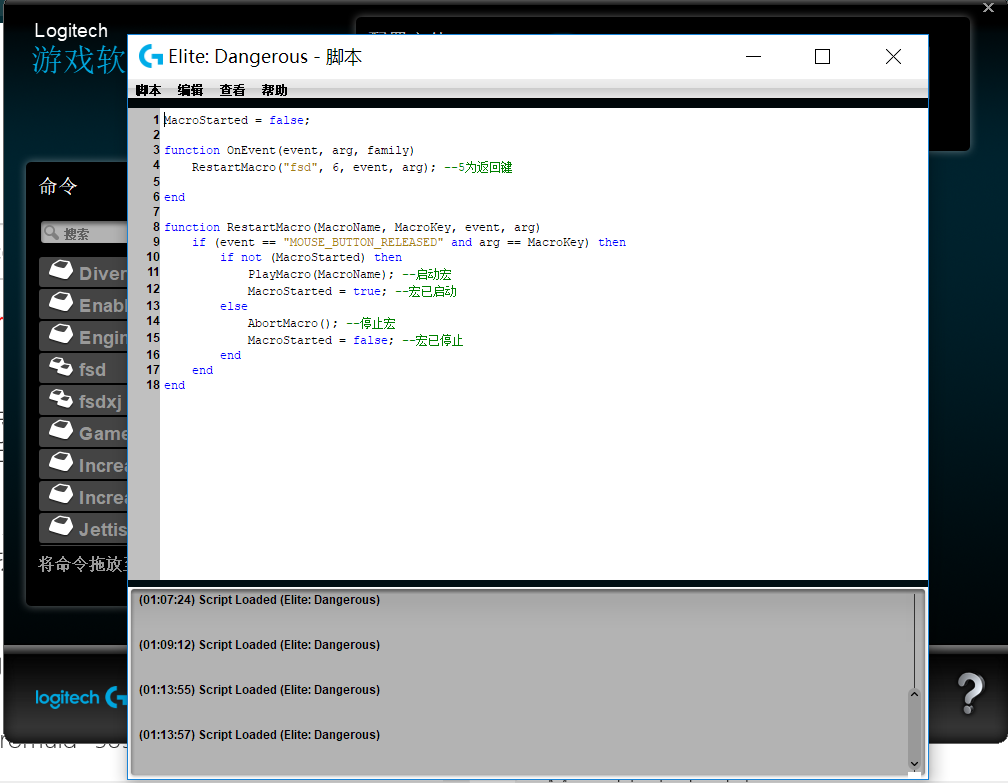Click the output log scroll up arrow

914,695
